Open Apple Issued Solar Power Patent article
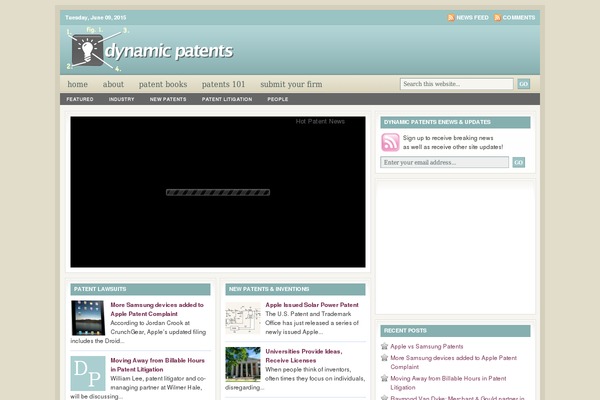The image size is (600, 400). [x=312, y=305]
